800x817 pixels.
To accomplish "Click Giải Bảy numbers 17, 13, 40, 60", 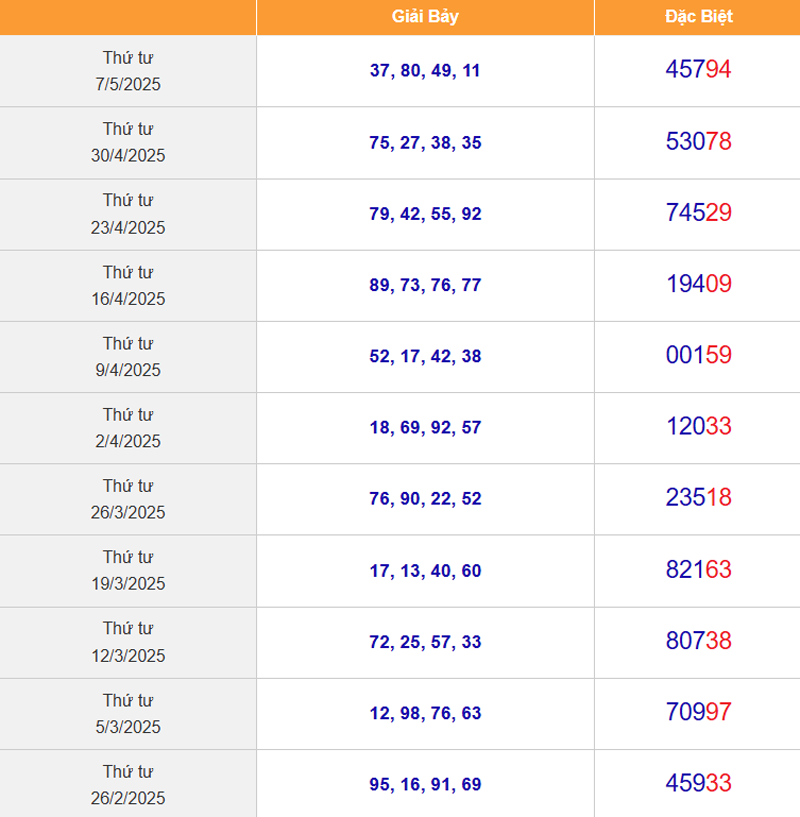I will [425, 571].
